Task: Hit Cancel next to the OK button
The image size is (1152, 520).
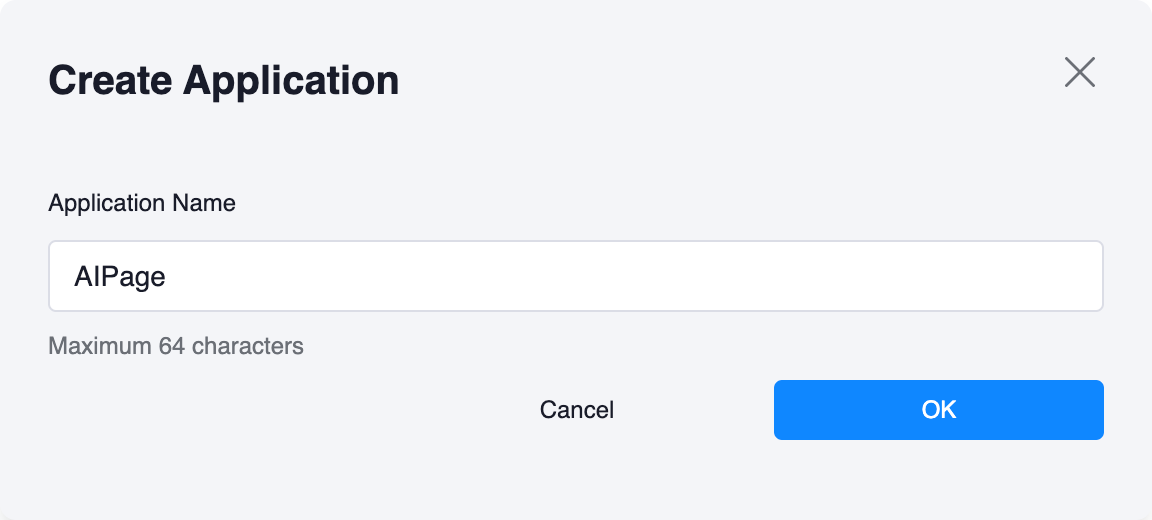Action: [577, 410]
